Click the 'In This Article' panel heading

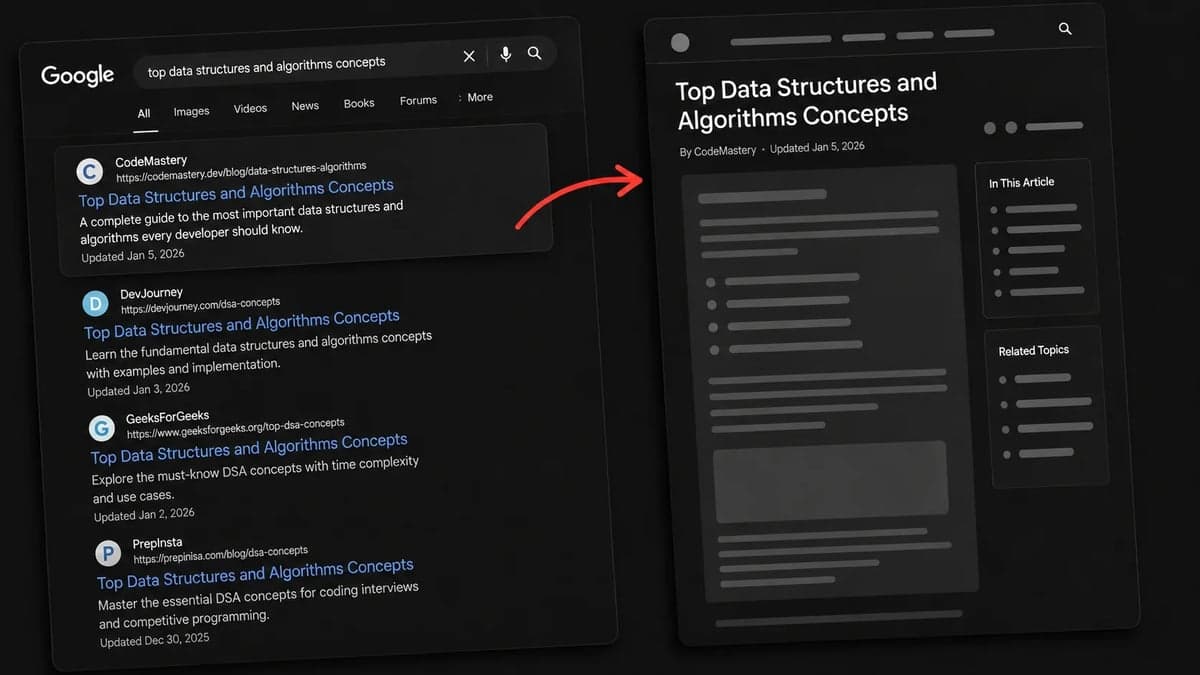click(x=1021, y=182)
